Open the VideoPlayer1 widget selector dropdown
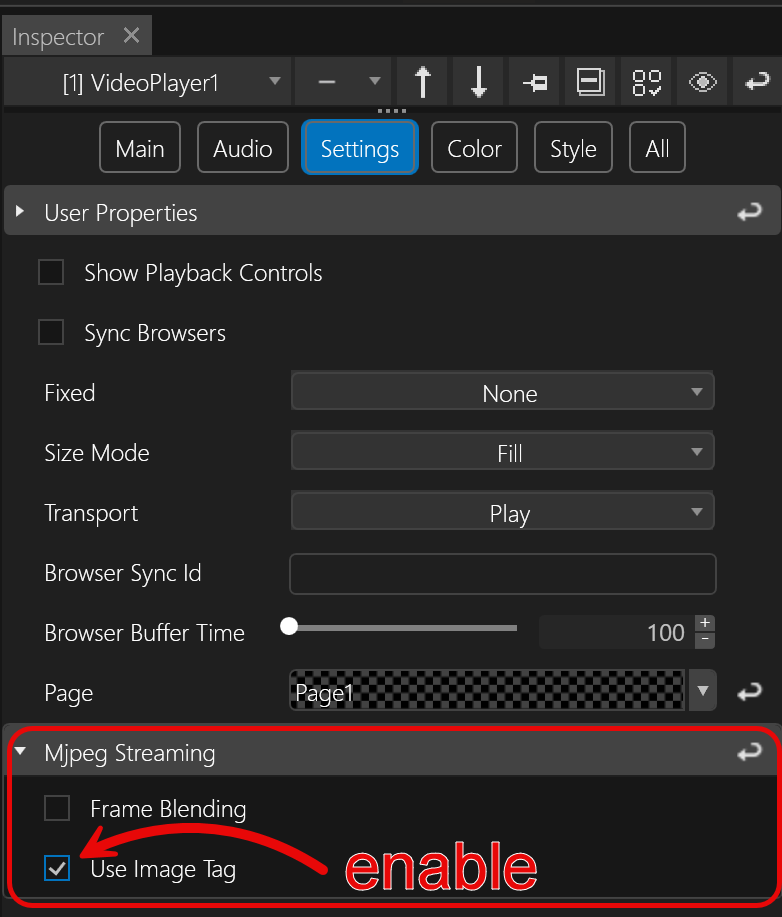The height and width of the screenshot is (917, 782). click(x=147, y=82)
